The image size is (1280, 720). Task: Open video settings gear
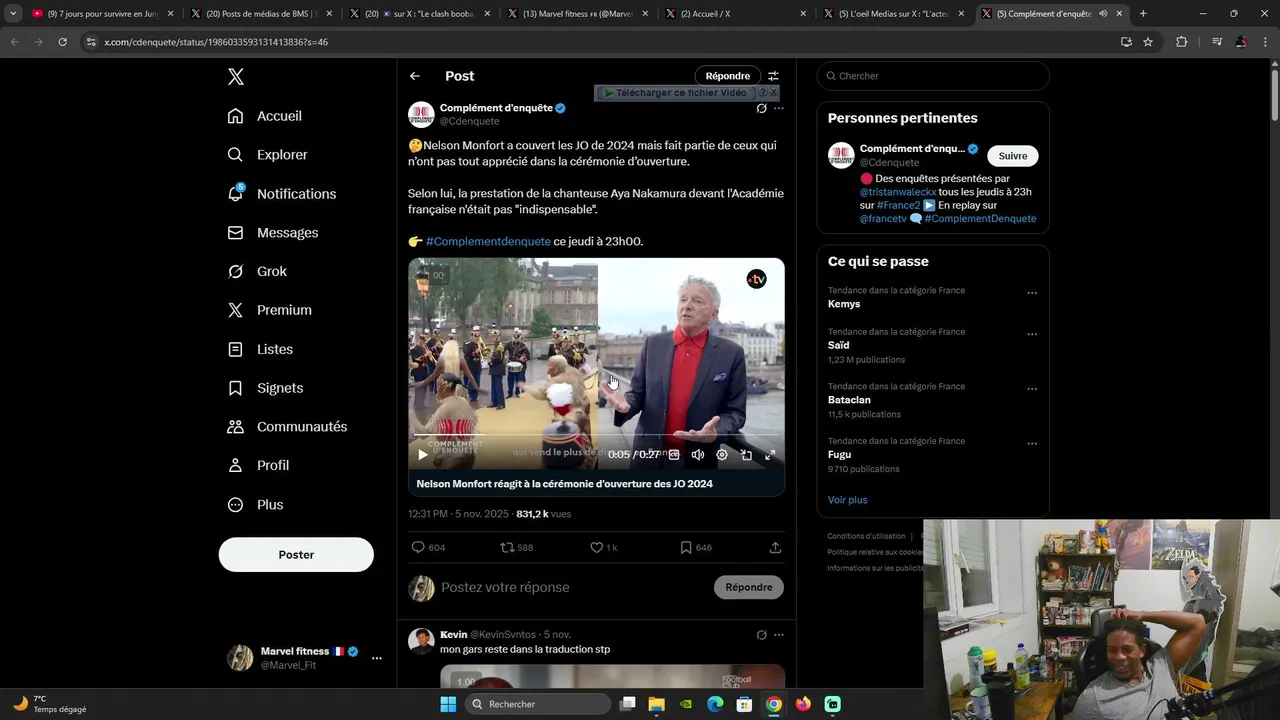pyautogui.click(x=722, y=455)
